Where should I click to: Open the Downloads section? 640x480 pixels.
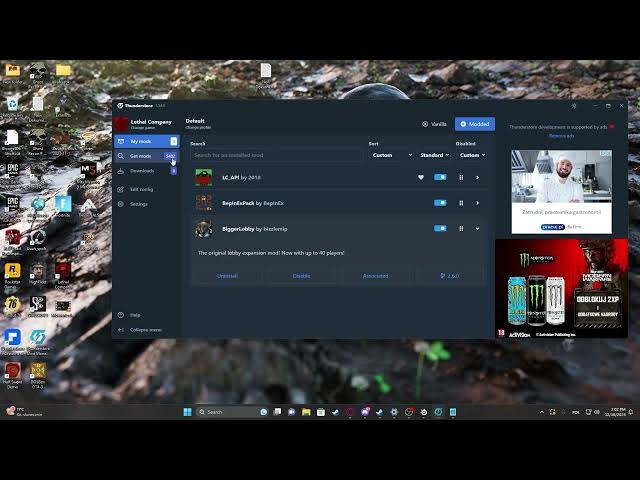pyautogui.click(x=141, y=171)
